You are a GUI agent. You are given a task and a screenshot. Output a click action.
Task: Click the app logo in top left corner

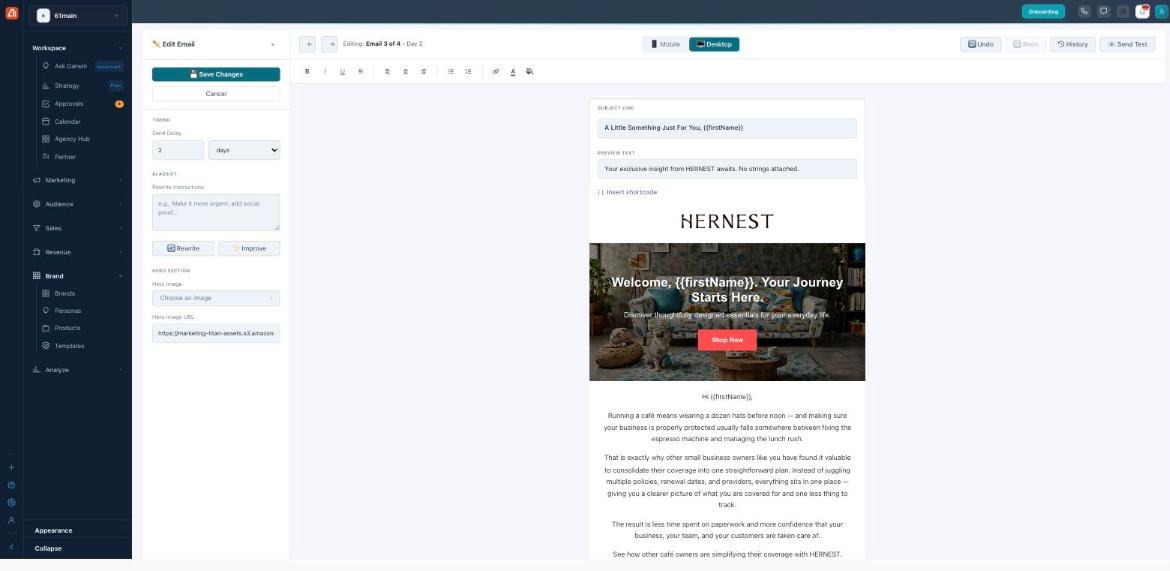(x=11, y=13)
